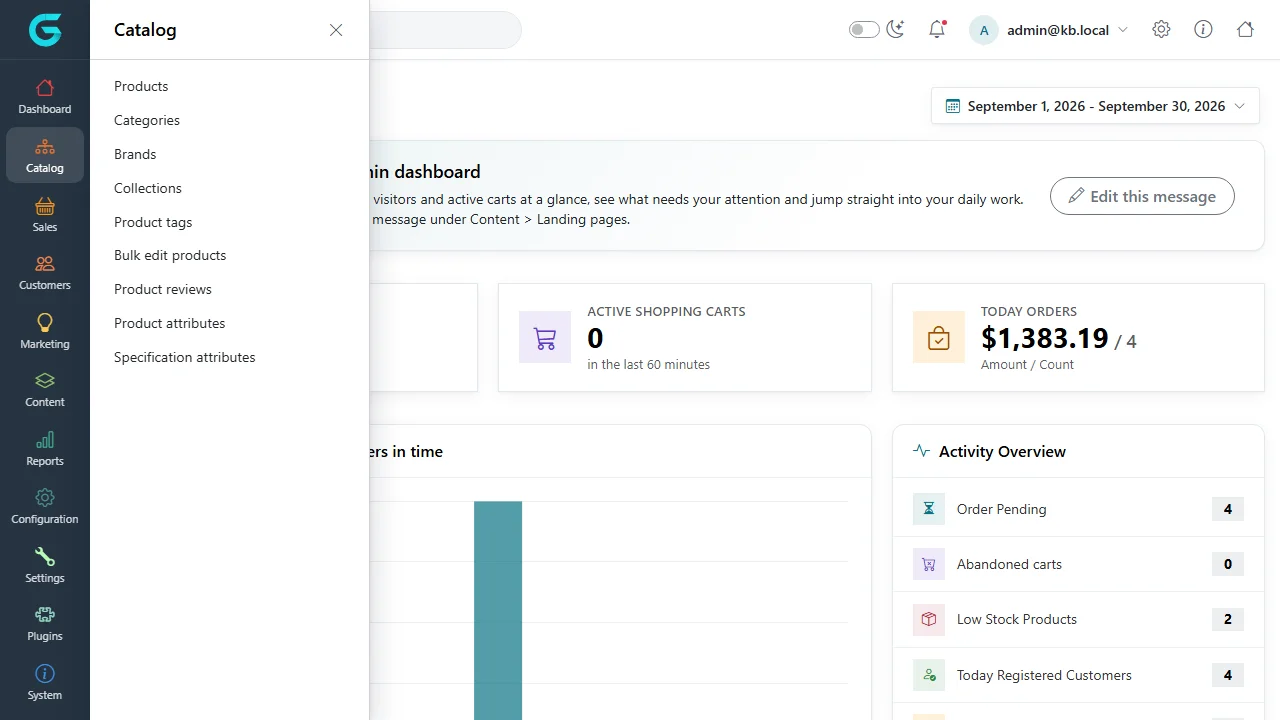The height and width of the screenshot is (720, 1280).
Task: Go to Customers in the sidebar
Action: point(45,272)
